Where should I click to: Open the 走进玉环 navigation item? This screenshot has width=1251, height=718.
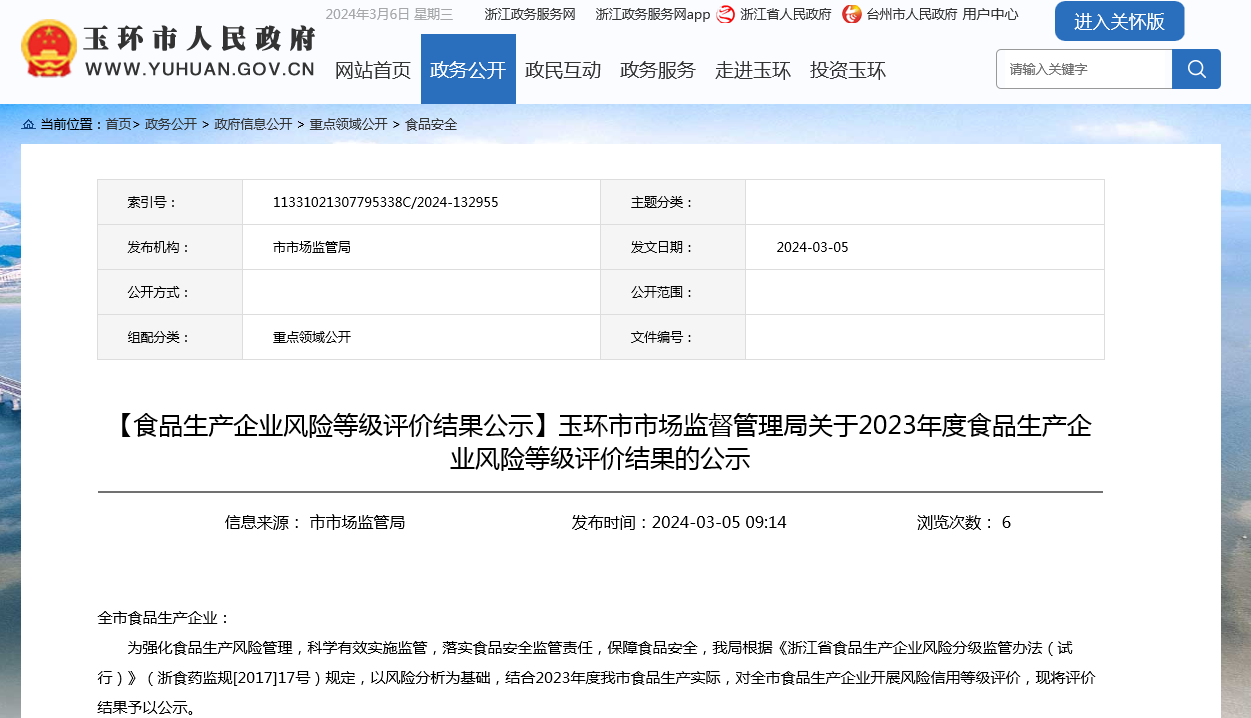(753, 70)
